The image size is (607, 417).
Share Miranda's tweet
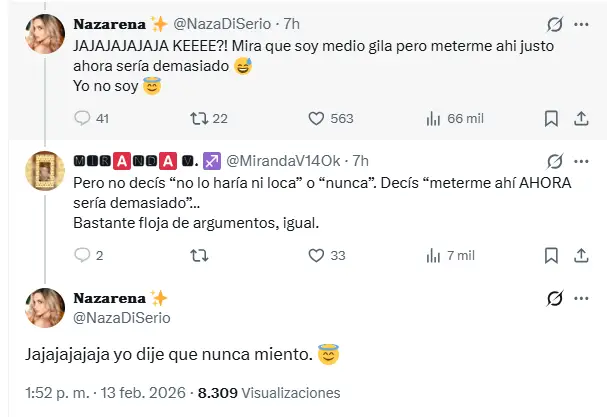pyautogui.click(x=582, y=256)
